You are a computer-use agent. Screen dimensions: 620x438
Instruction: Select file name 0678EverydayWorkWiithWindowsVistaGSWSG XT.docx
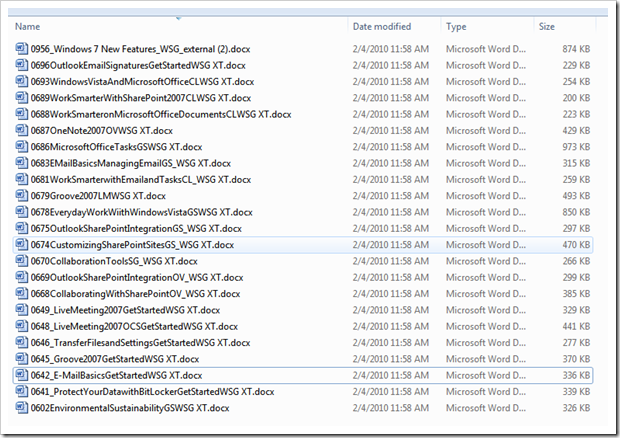pos(142,212)
